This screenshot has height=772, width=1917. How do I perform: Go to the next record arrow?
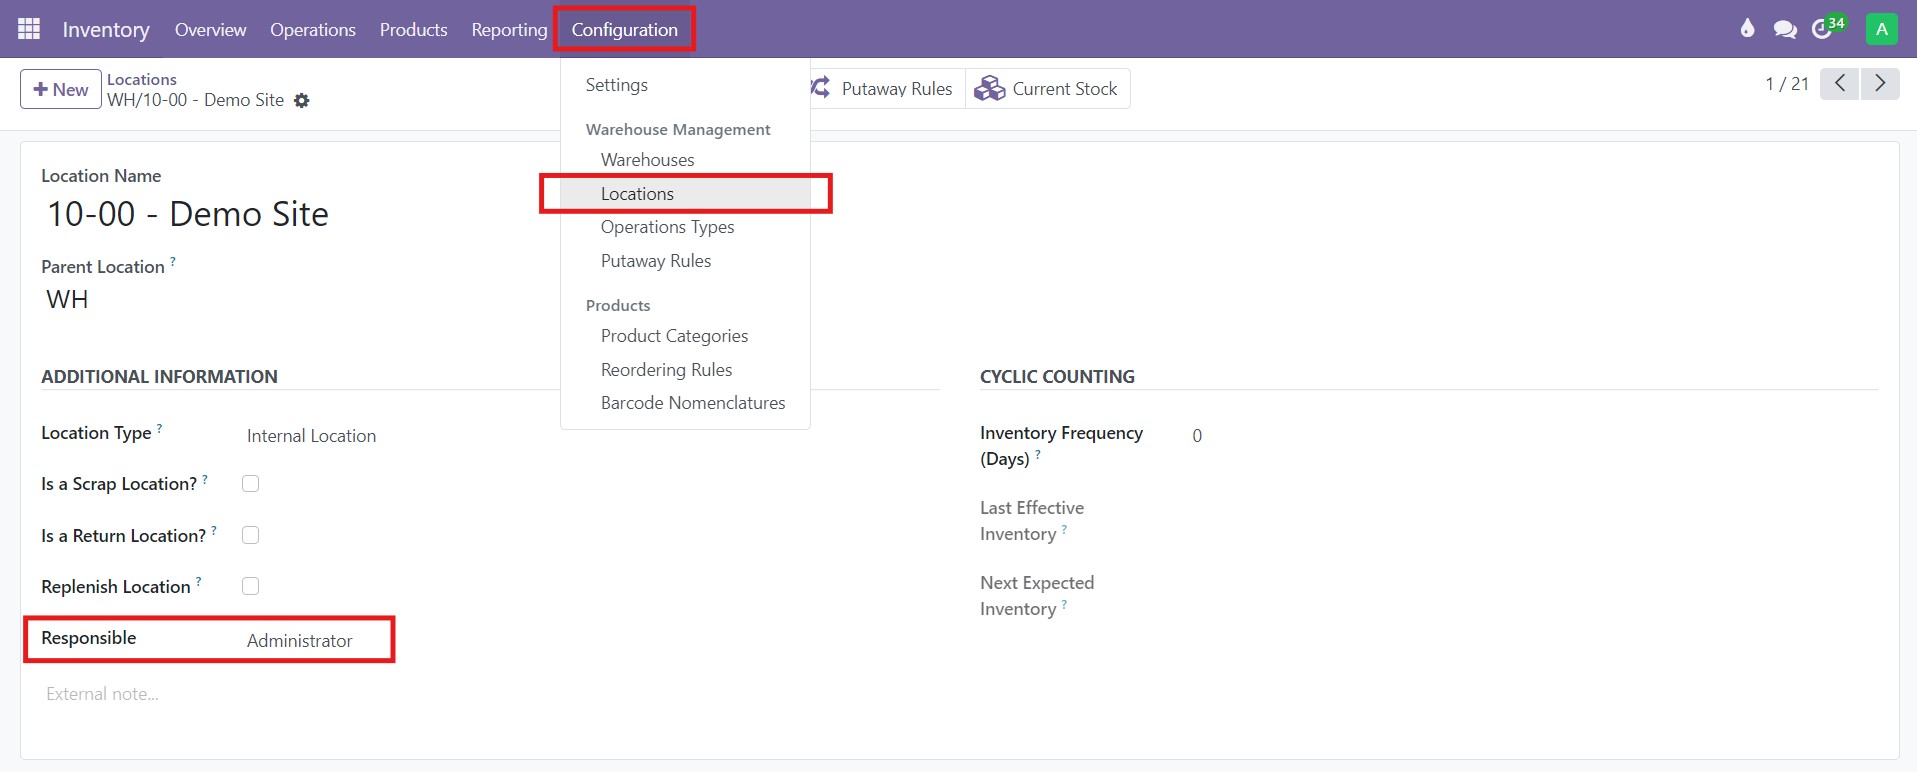tap(1880, 84)
